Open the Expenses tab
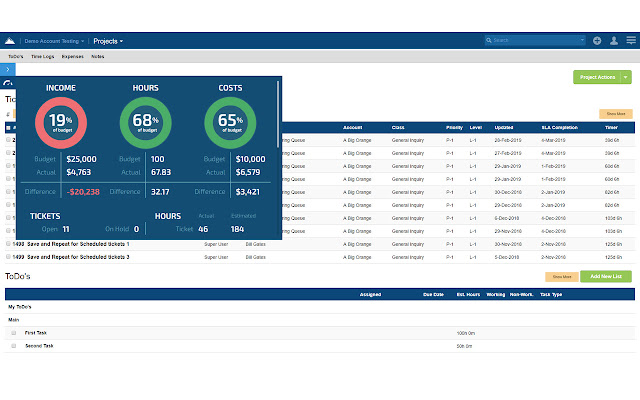 pos(73,57)
